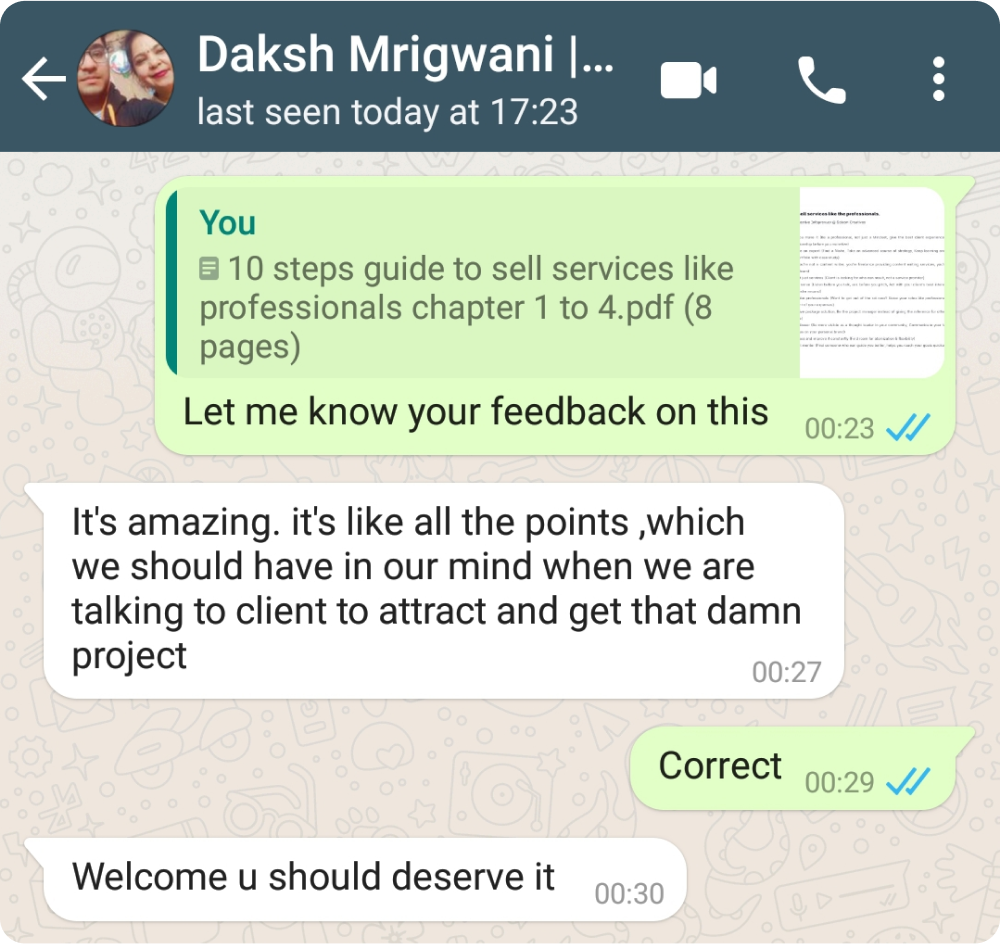
Task: Select 'Welcome u should deserve it' message
Action: (x=313, y=876)
